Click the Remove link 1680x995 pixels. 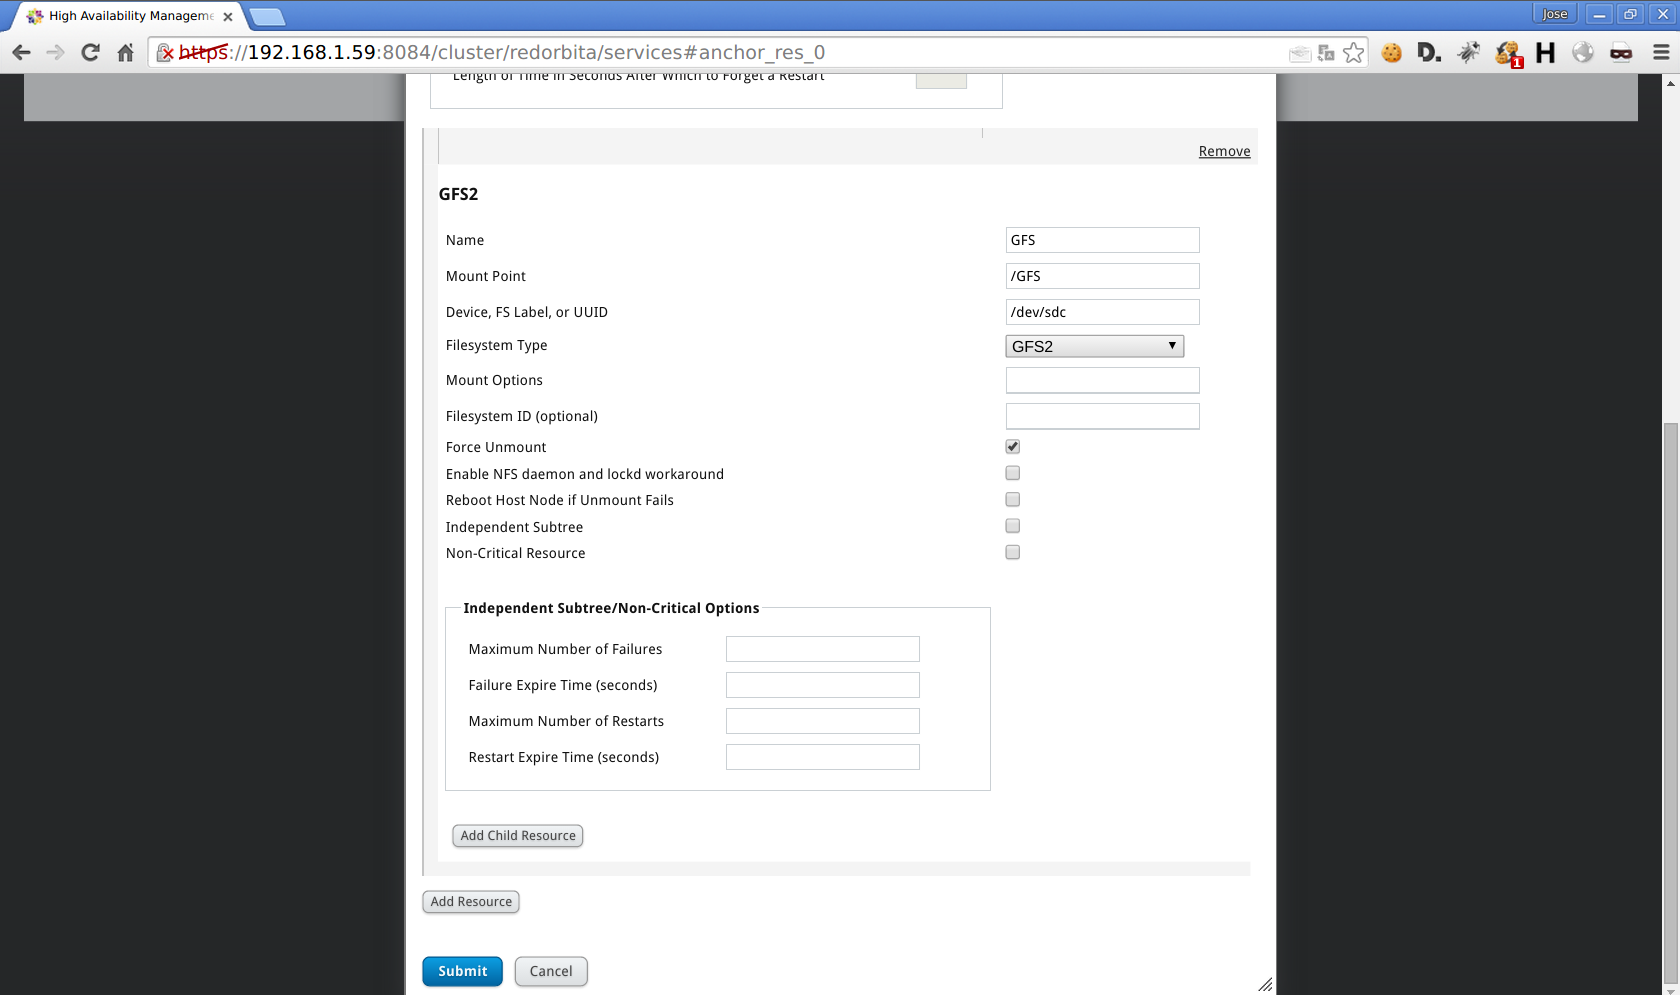(1224, 151)
